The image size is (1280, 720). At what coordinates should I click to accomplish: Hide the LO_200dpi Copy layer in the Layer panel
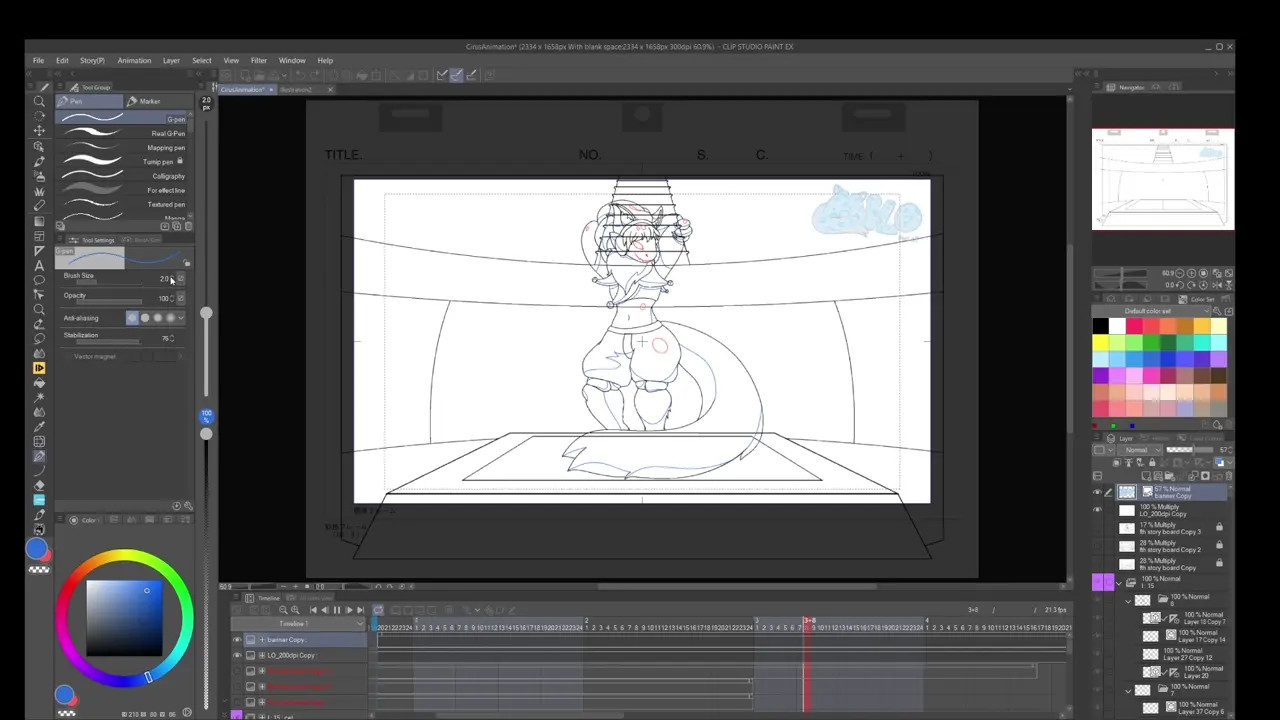pyautogui.click(x=1097, y=509)
